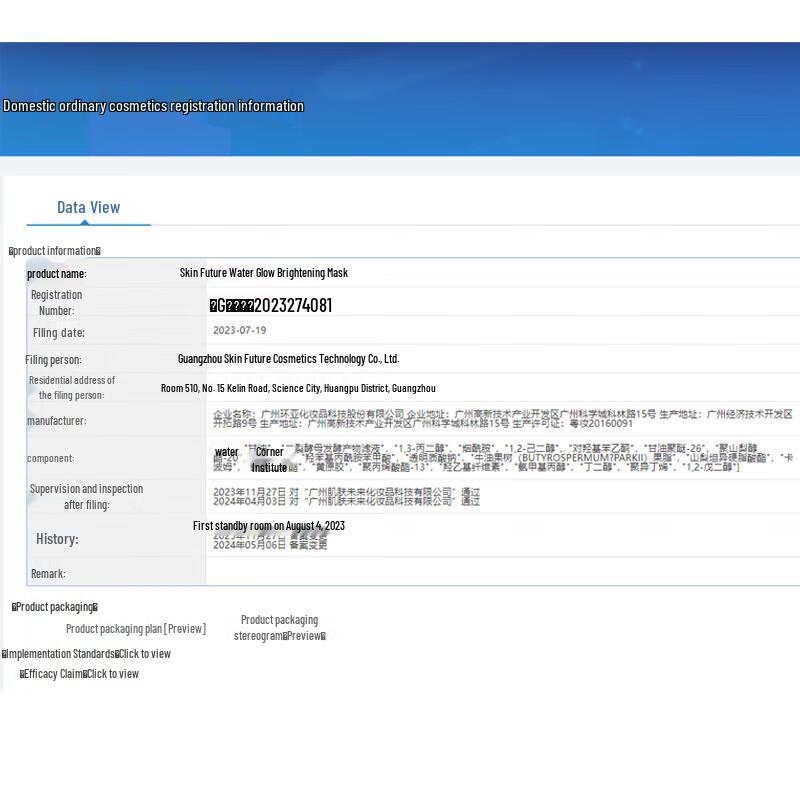Viewport: 800px width, 800px height.
Task: Open the Data View tab
Action: point(88,208)
